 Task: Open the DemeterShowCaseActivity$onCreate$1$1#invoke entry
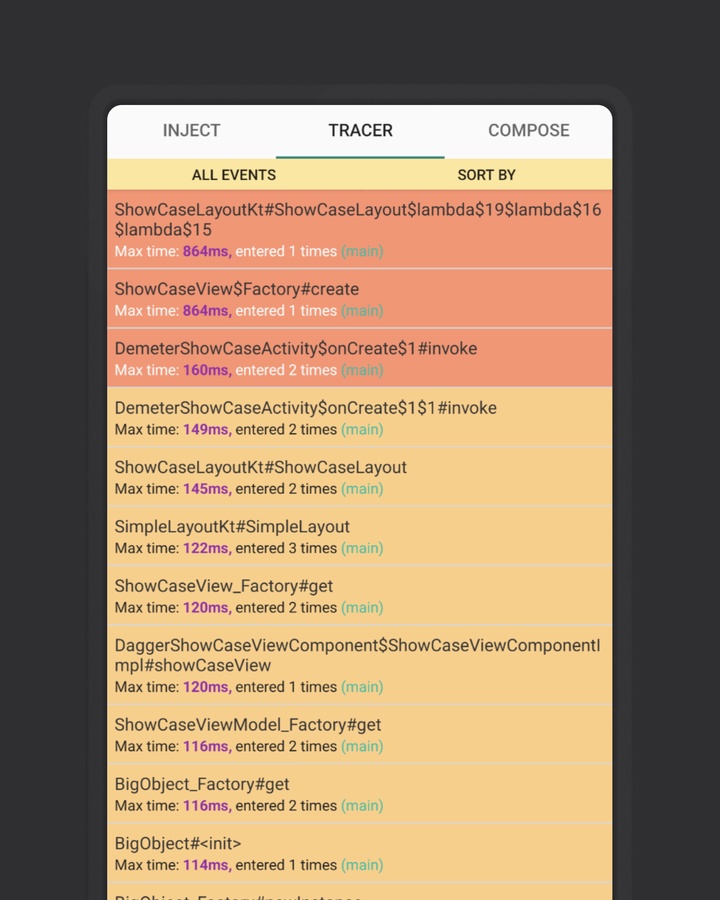(360, 418)
